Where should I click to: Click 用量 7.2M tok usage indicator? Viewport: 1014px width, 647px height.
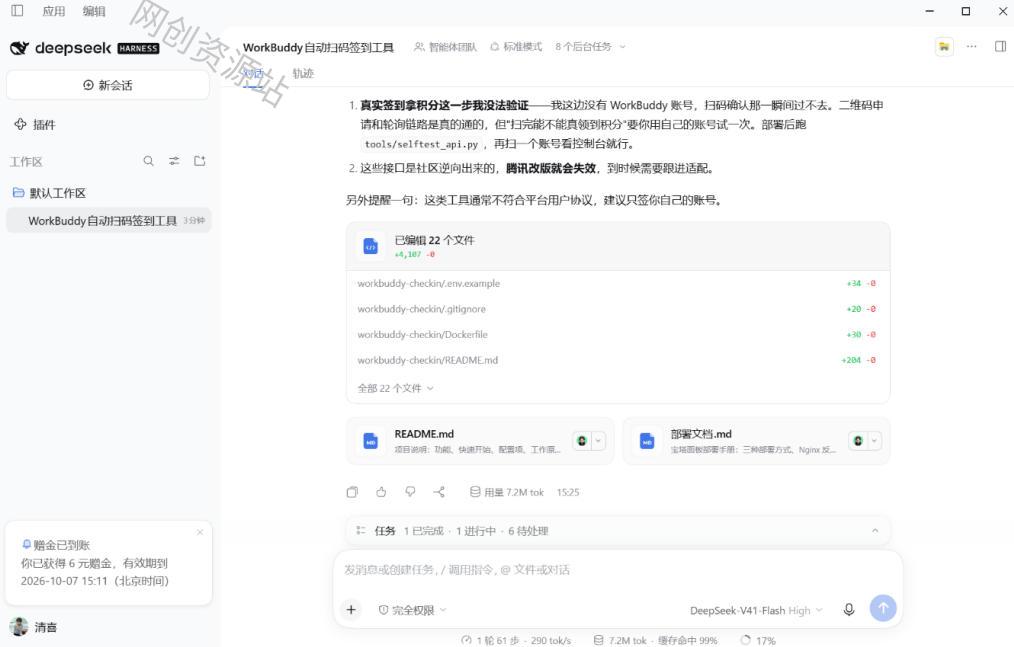coord(507,492)
